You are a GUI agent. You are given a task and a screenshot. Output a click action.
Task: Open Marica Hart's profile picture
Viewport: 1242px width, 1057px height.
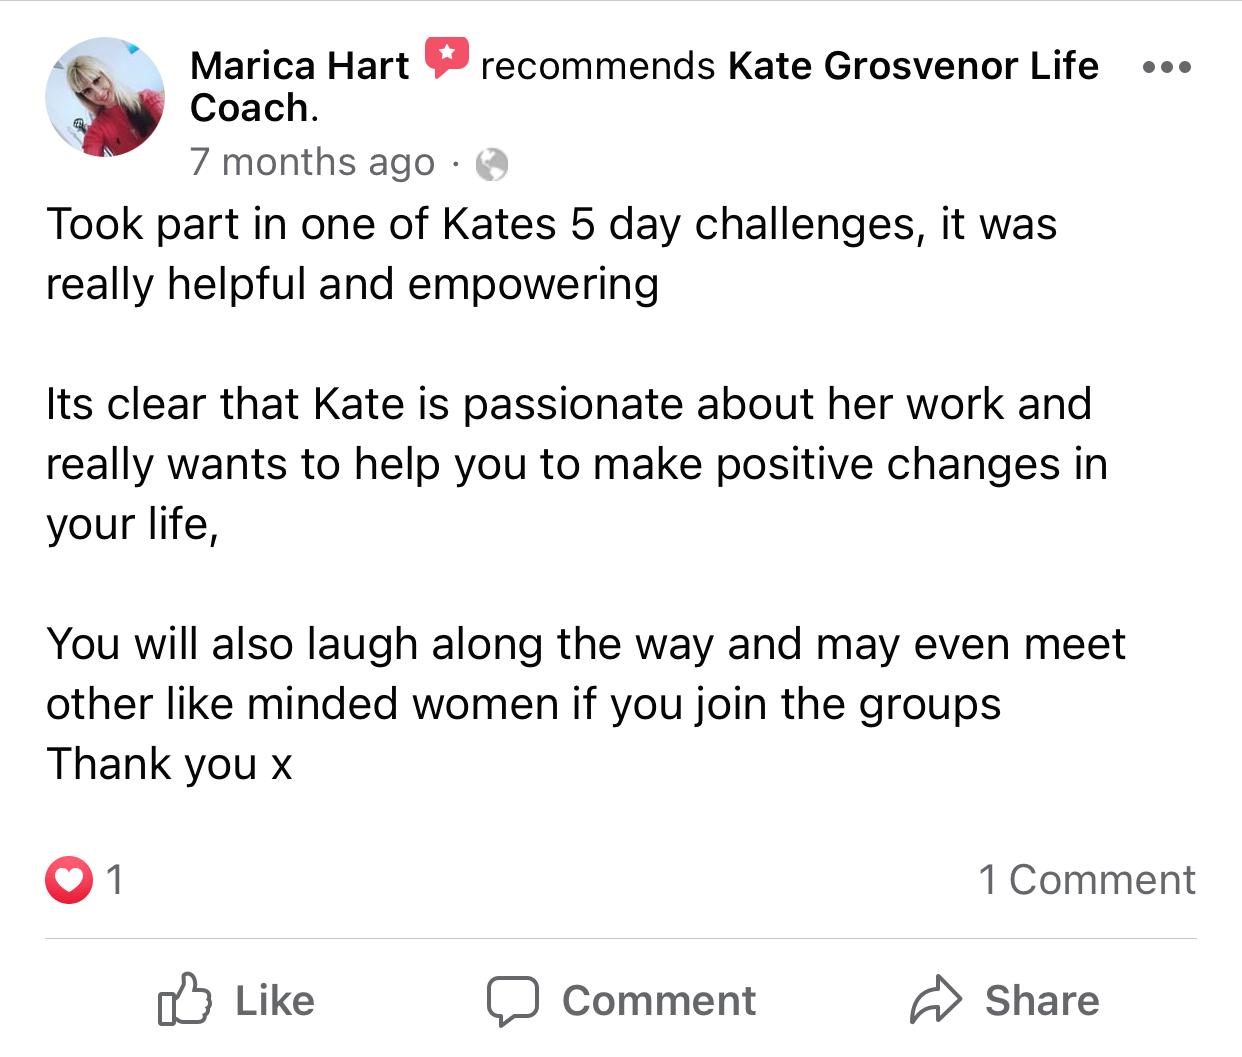click(105, 97)
